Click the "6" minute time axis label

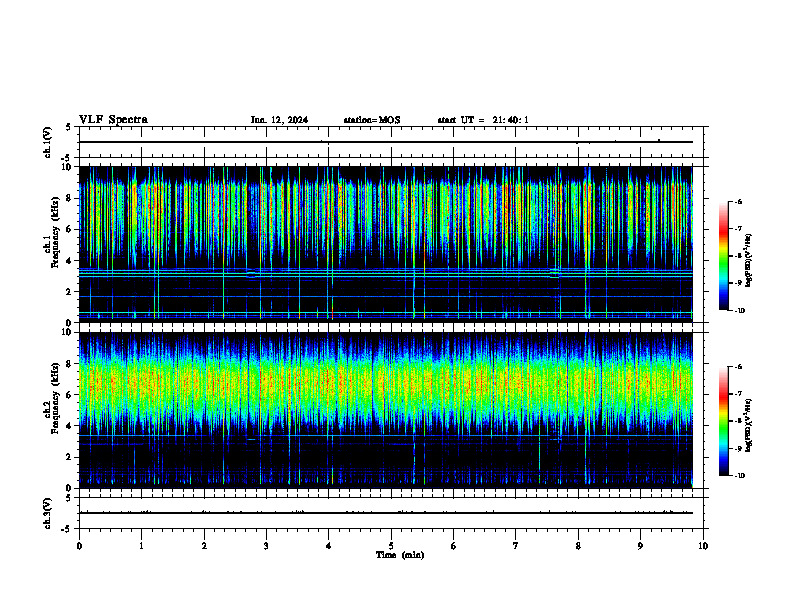(453, 546)
